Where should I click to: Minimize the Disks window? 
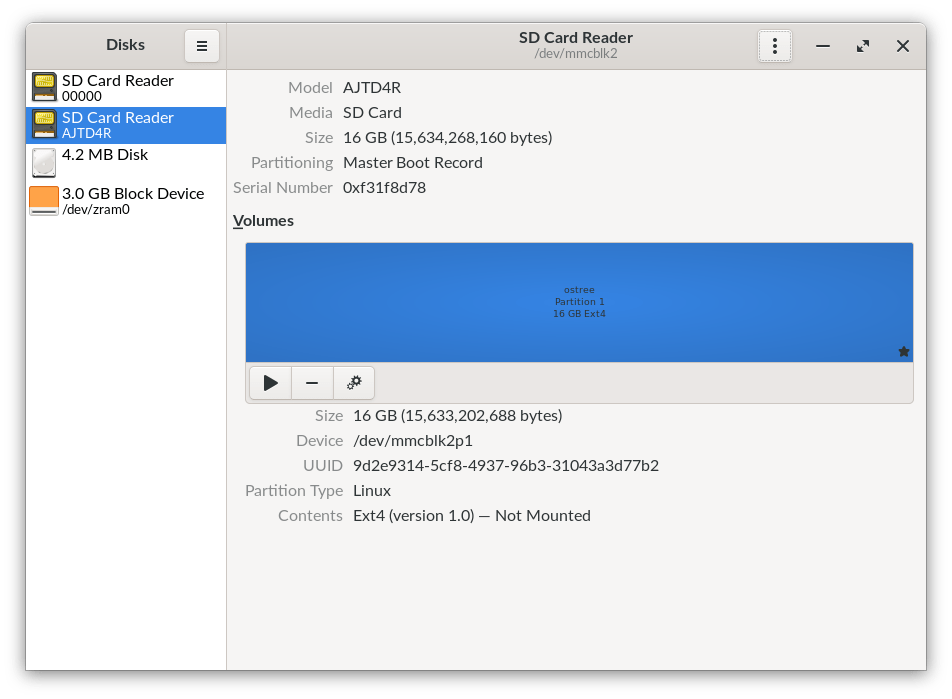point(822,46)
